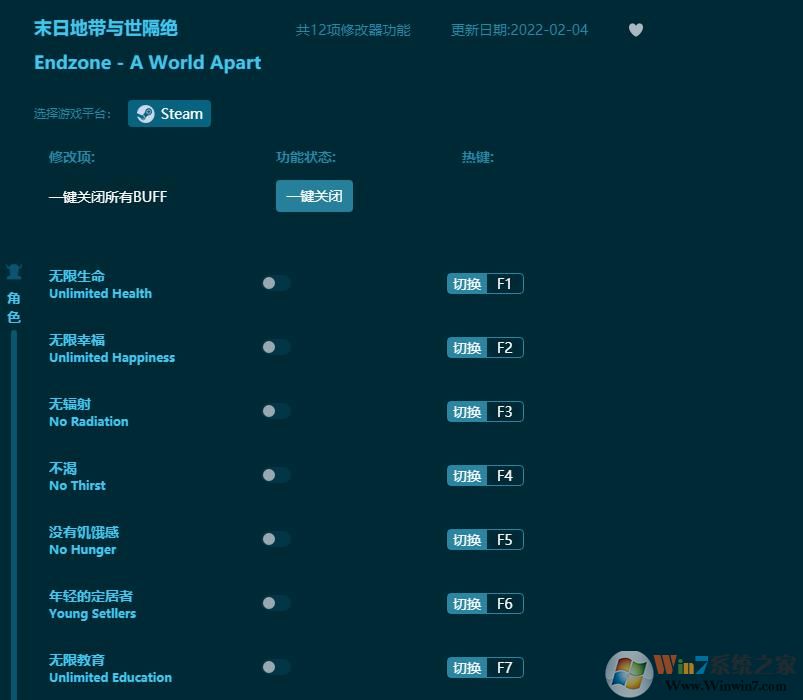Click the Endzone - A World Apart title
Screen dimensions: 803x700
(148, 62)
